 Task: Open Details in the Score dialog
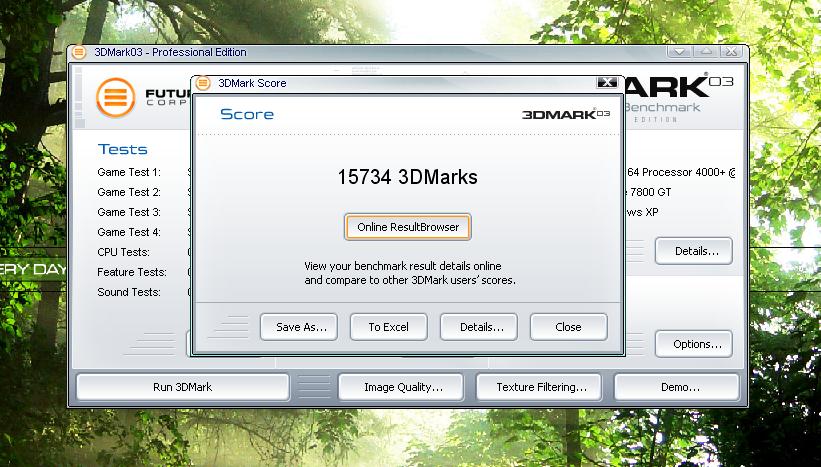(x=479, y=327)
